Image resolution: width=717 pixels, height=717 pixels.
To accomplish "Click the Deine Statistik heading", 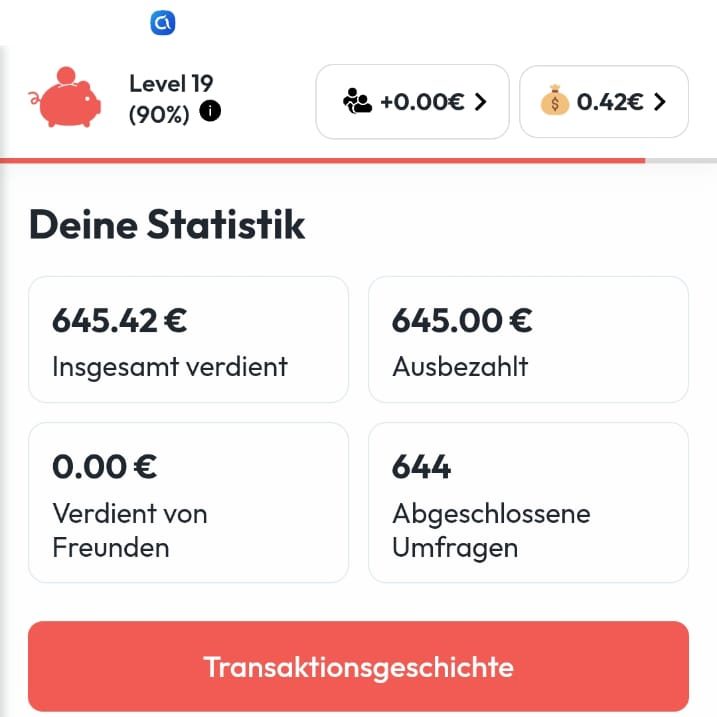I will click(x=167, y=225).
